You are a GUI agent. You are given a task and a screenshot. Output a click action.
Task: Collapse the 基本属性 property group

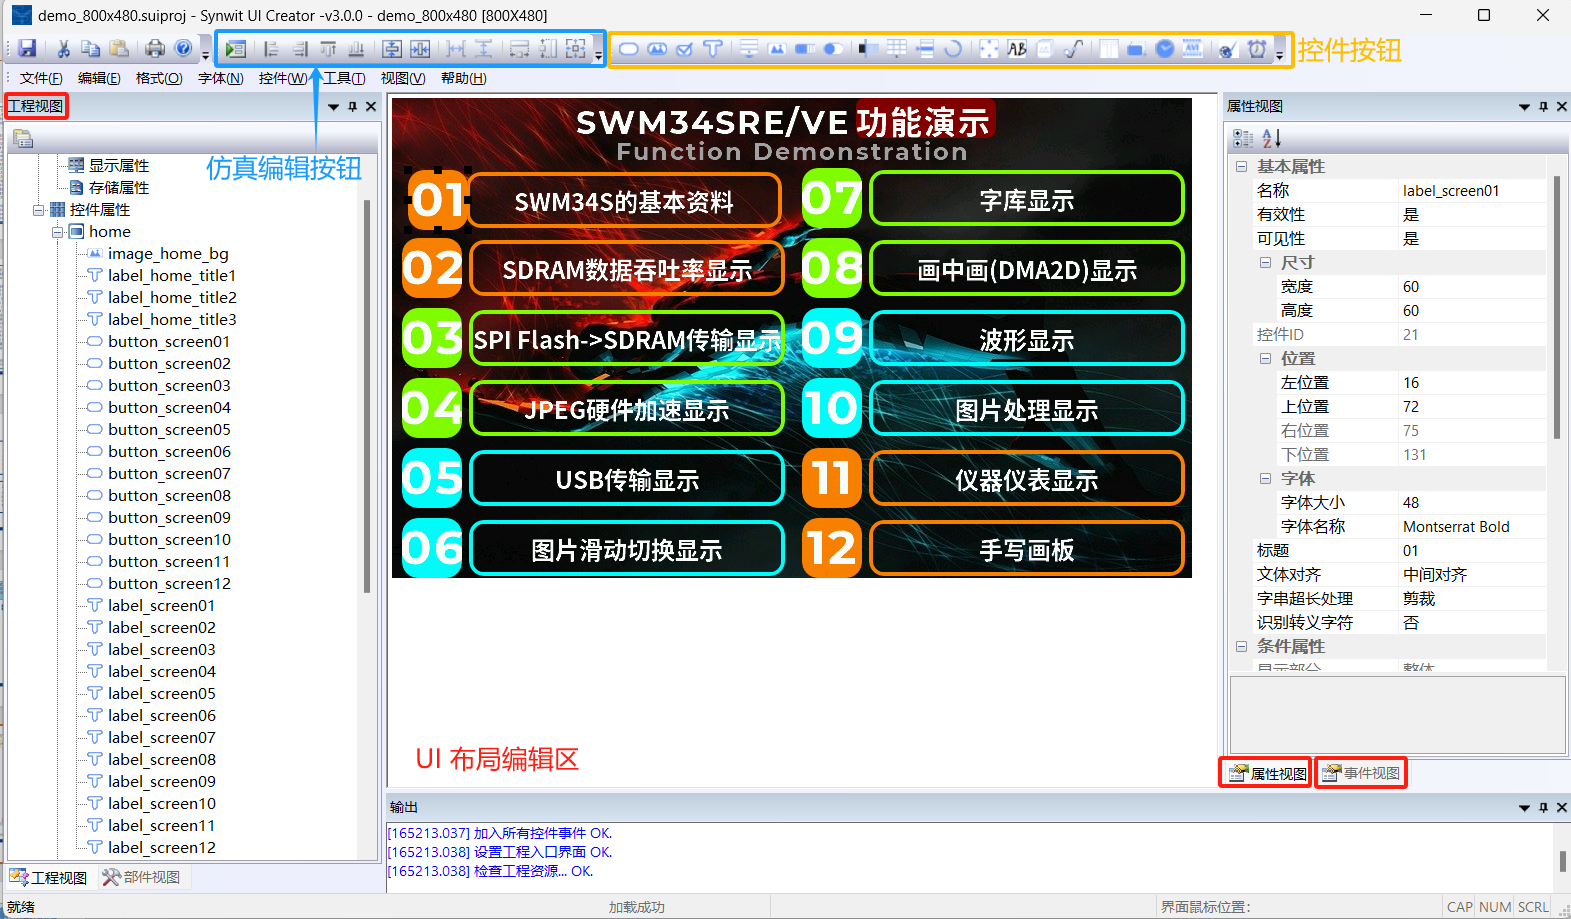1241,167
